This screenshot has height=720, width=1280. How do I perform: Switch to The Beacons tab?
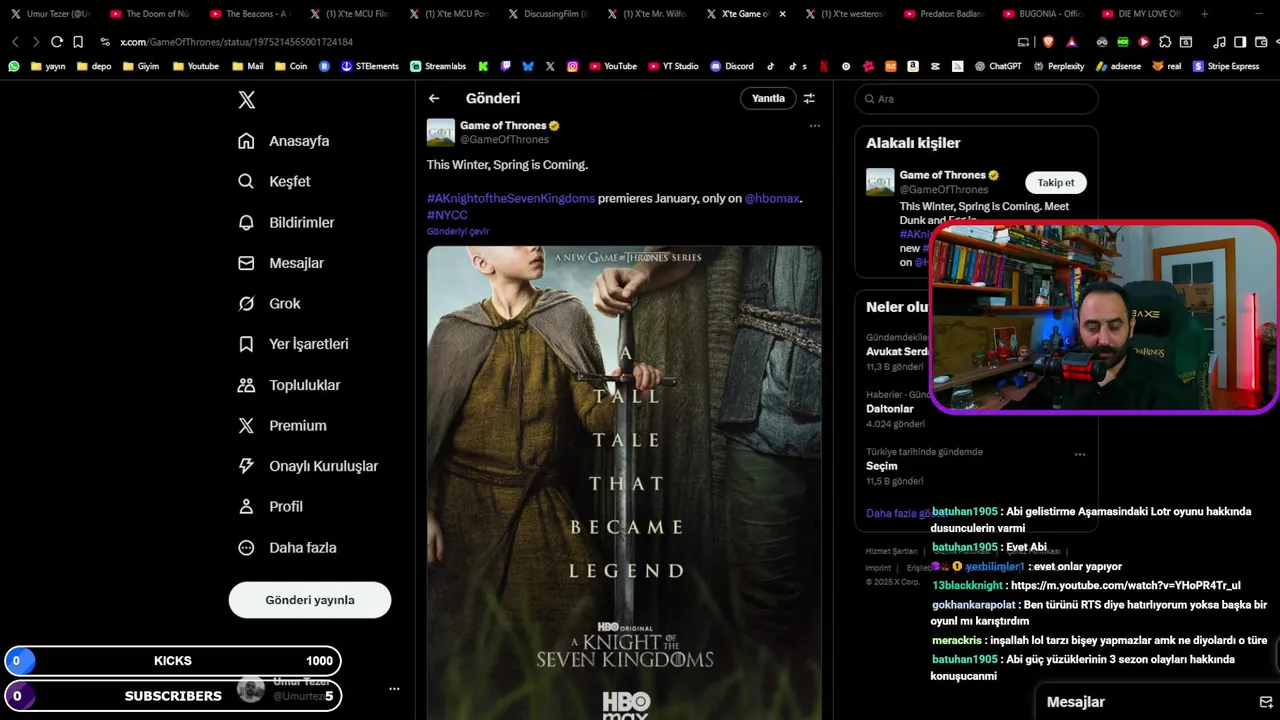pyautogui.click(x=248, y=14)
